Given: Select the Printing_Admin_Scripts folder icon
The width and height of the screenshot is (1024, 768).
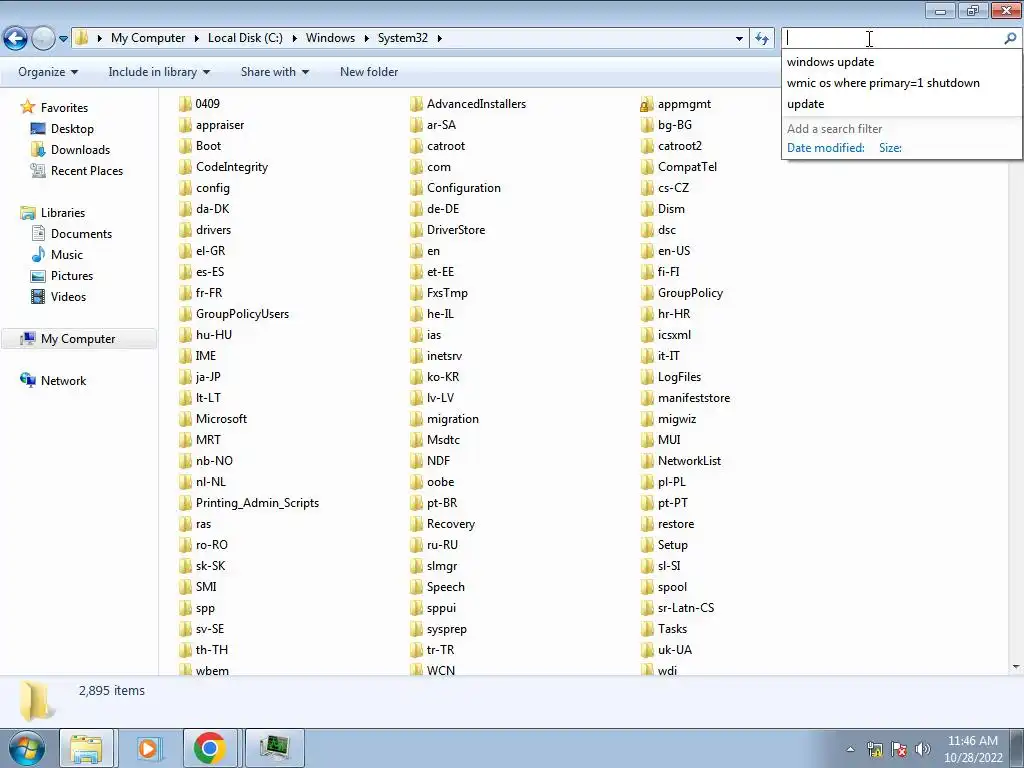Looking at the screenshot, I should tap(185, 503).
